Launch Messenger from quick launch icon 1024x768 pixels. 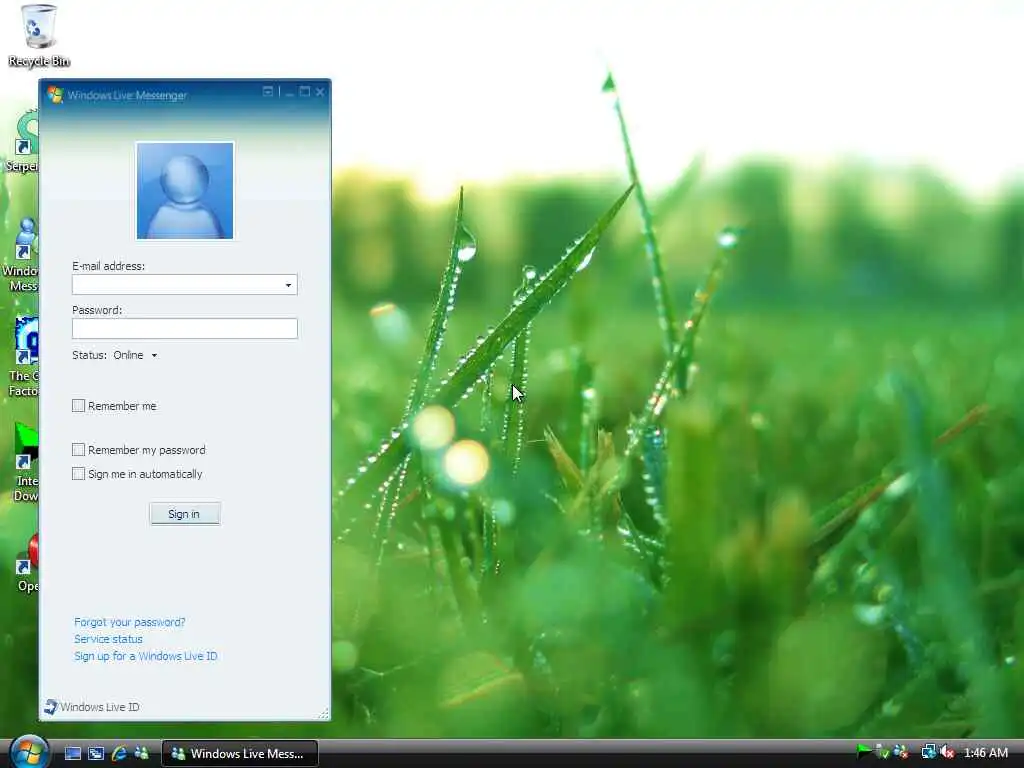[x=141, y=753]
